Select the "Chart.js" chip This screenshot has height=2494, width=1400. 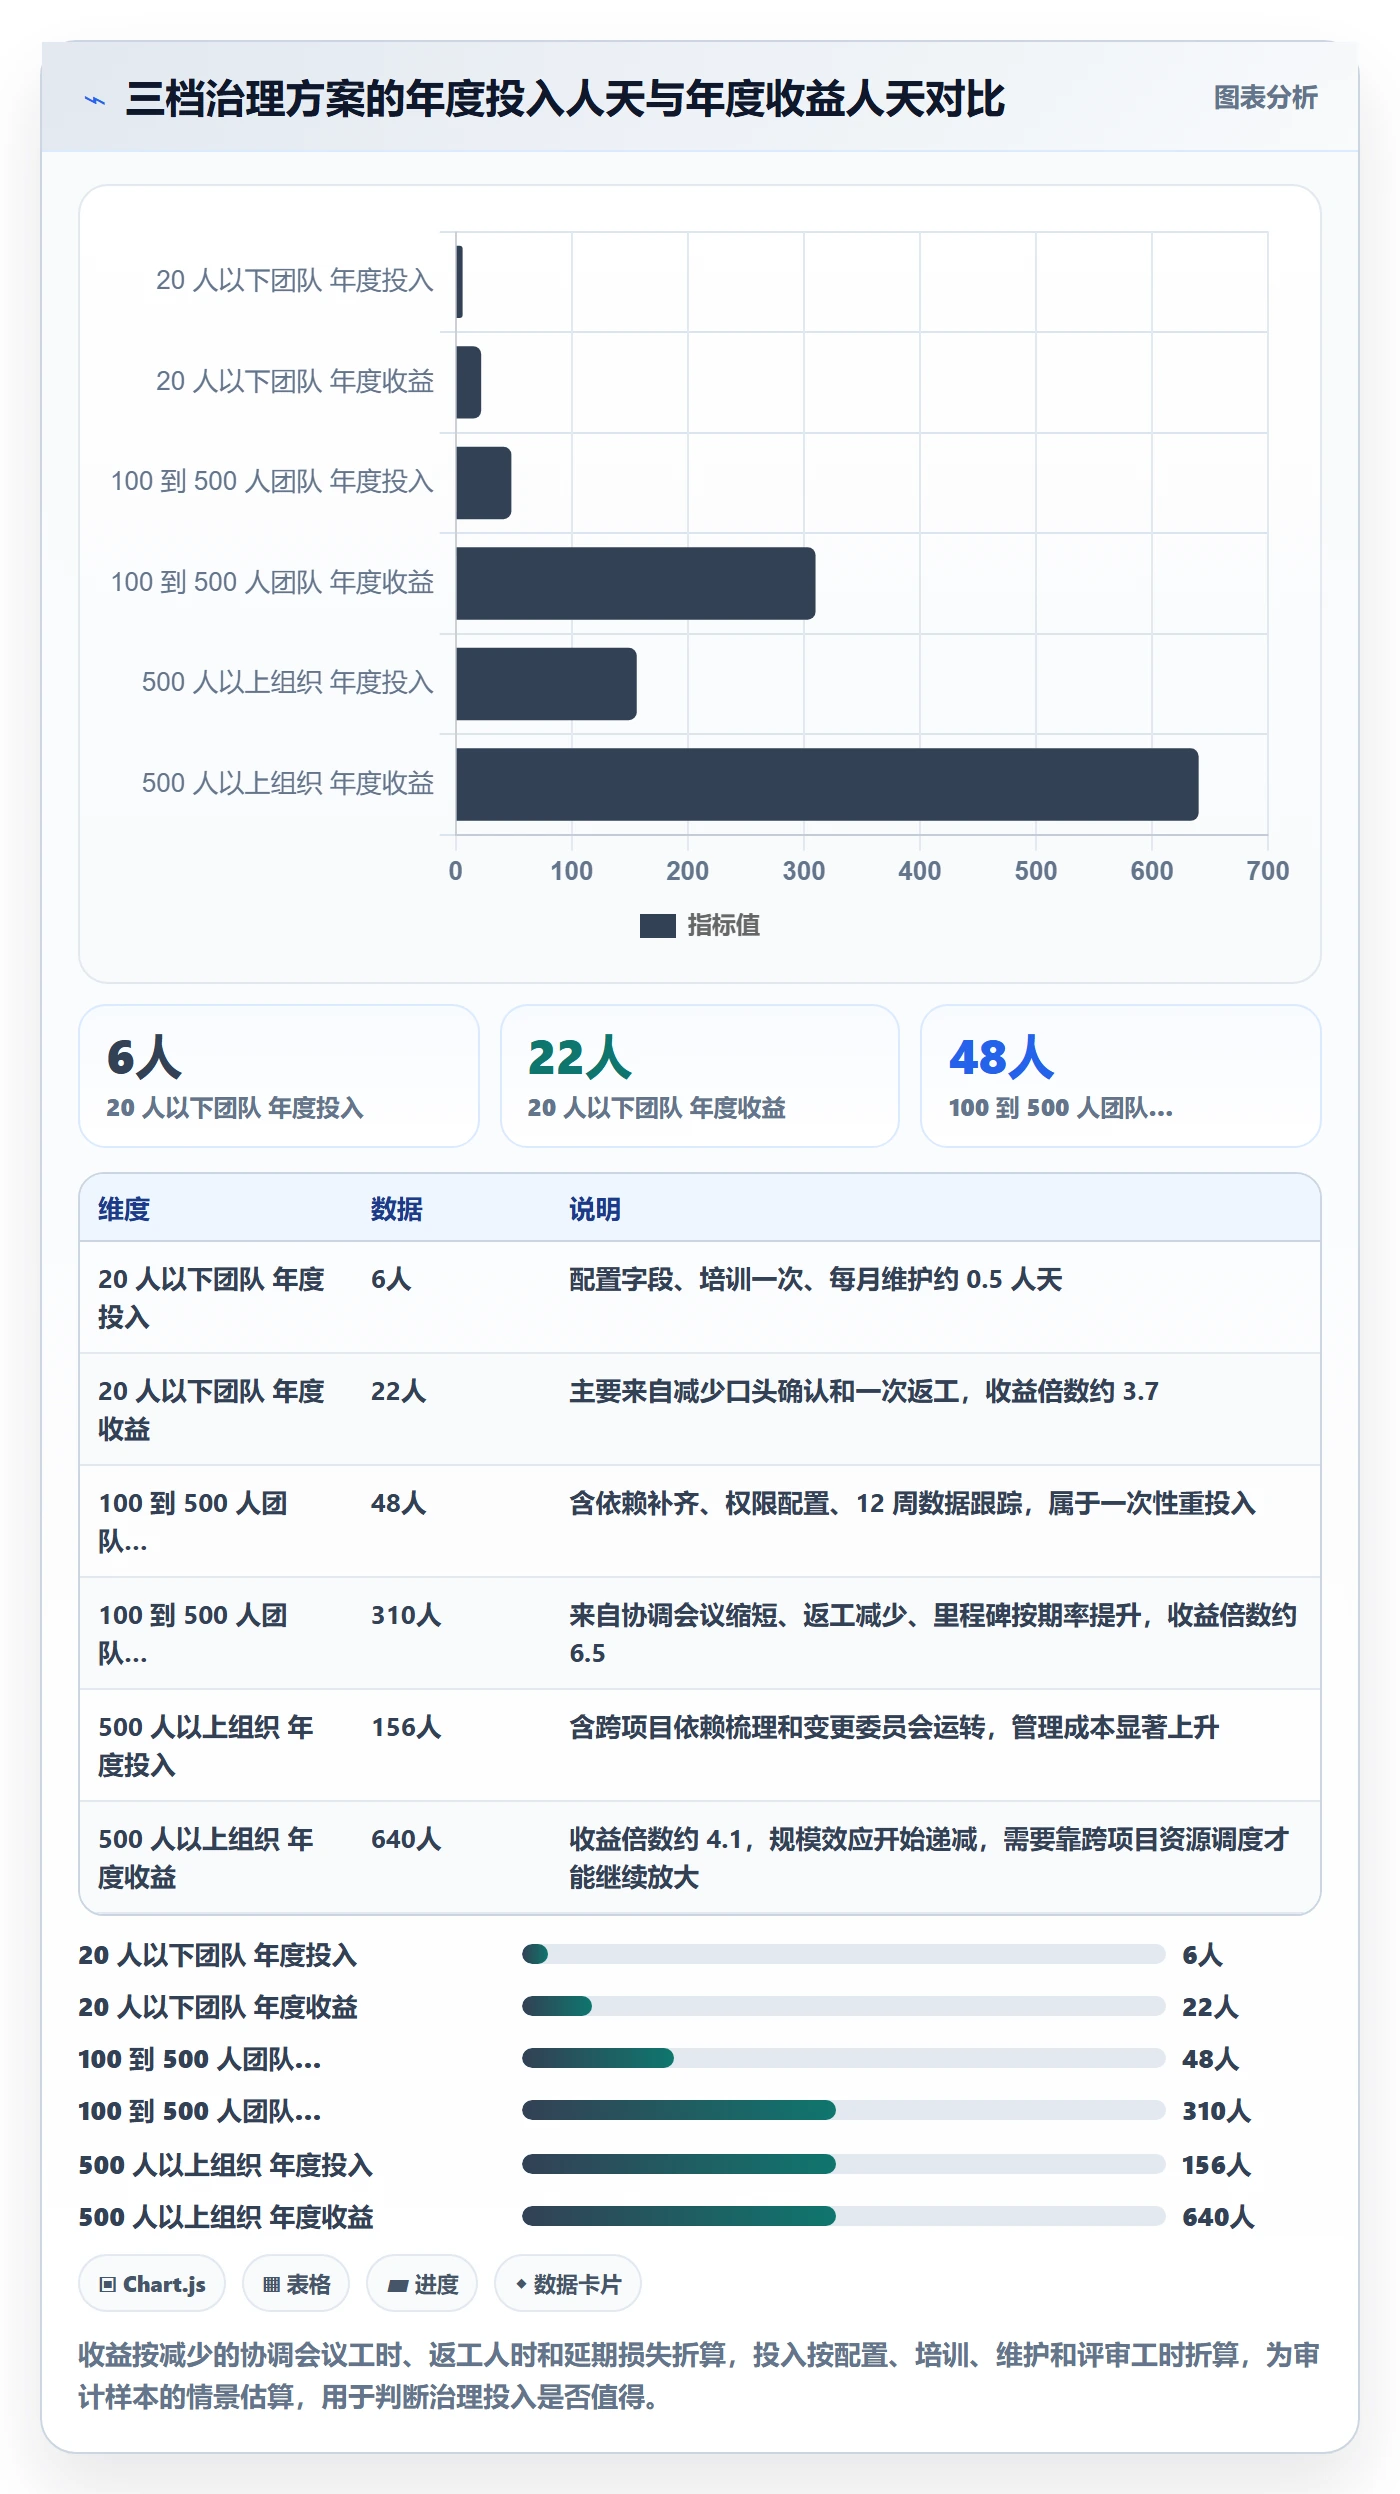(152, 2284)
